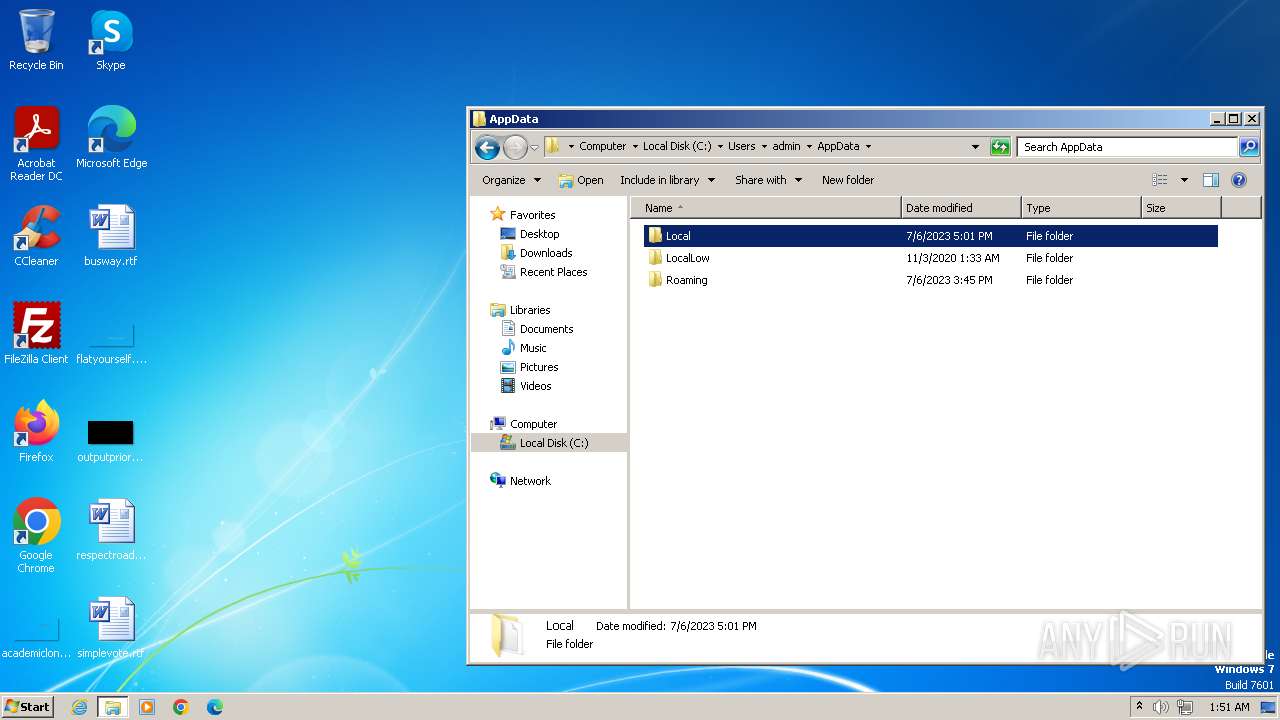Click the Search AppData field
This screenshot has width=1280, height=720.
pyautogui.click(x=1127, y=147)
